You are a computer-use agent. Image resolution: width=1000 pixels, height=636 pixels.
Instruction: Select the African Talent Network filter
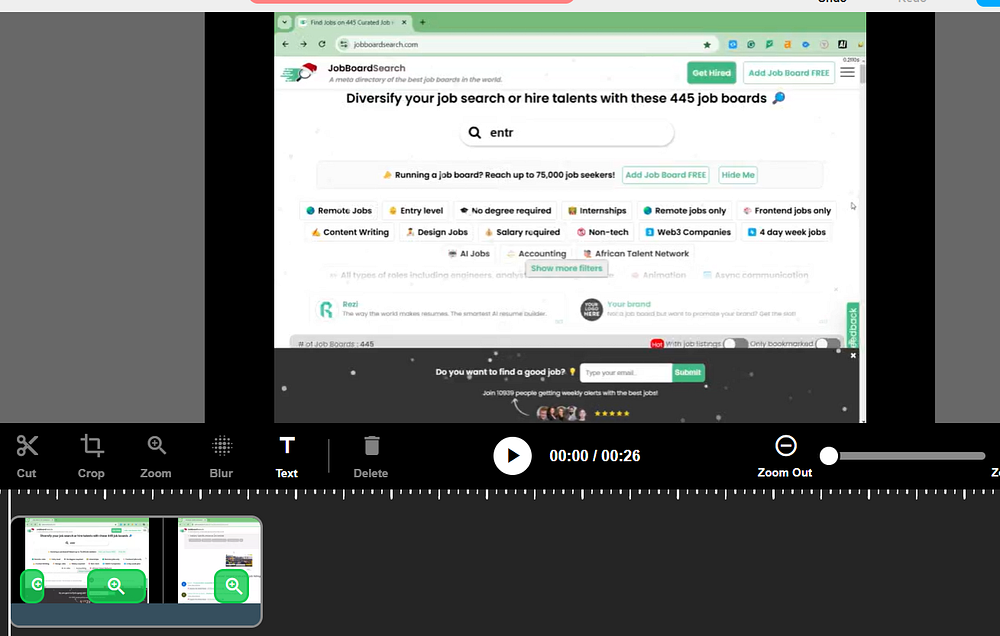pyautogui.click(x=636, y=253)
